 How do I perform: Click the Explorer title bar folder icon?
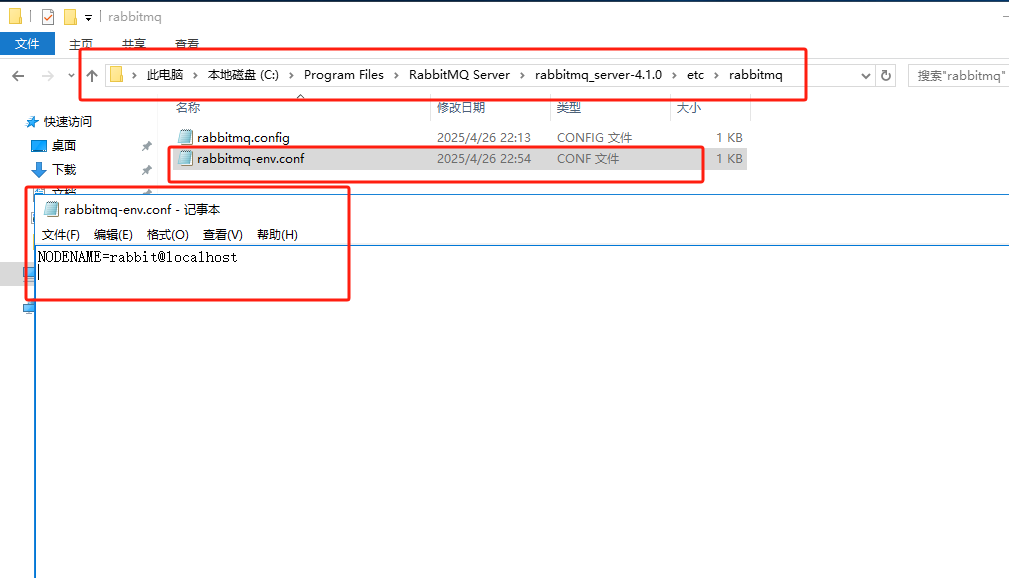pyautogui.click(x=15, y=16)
